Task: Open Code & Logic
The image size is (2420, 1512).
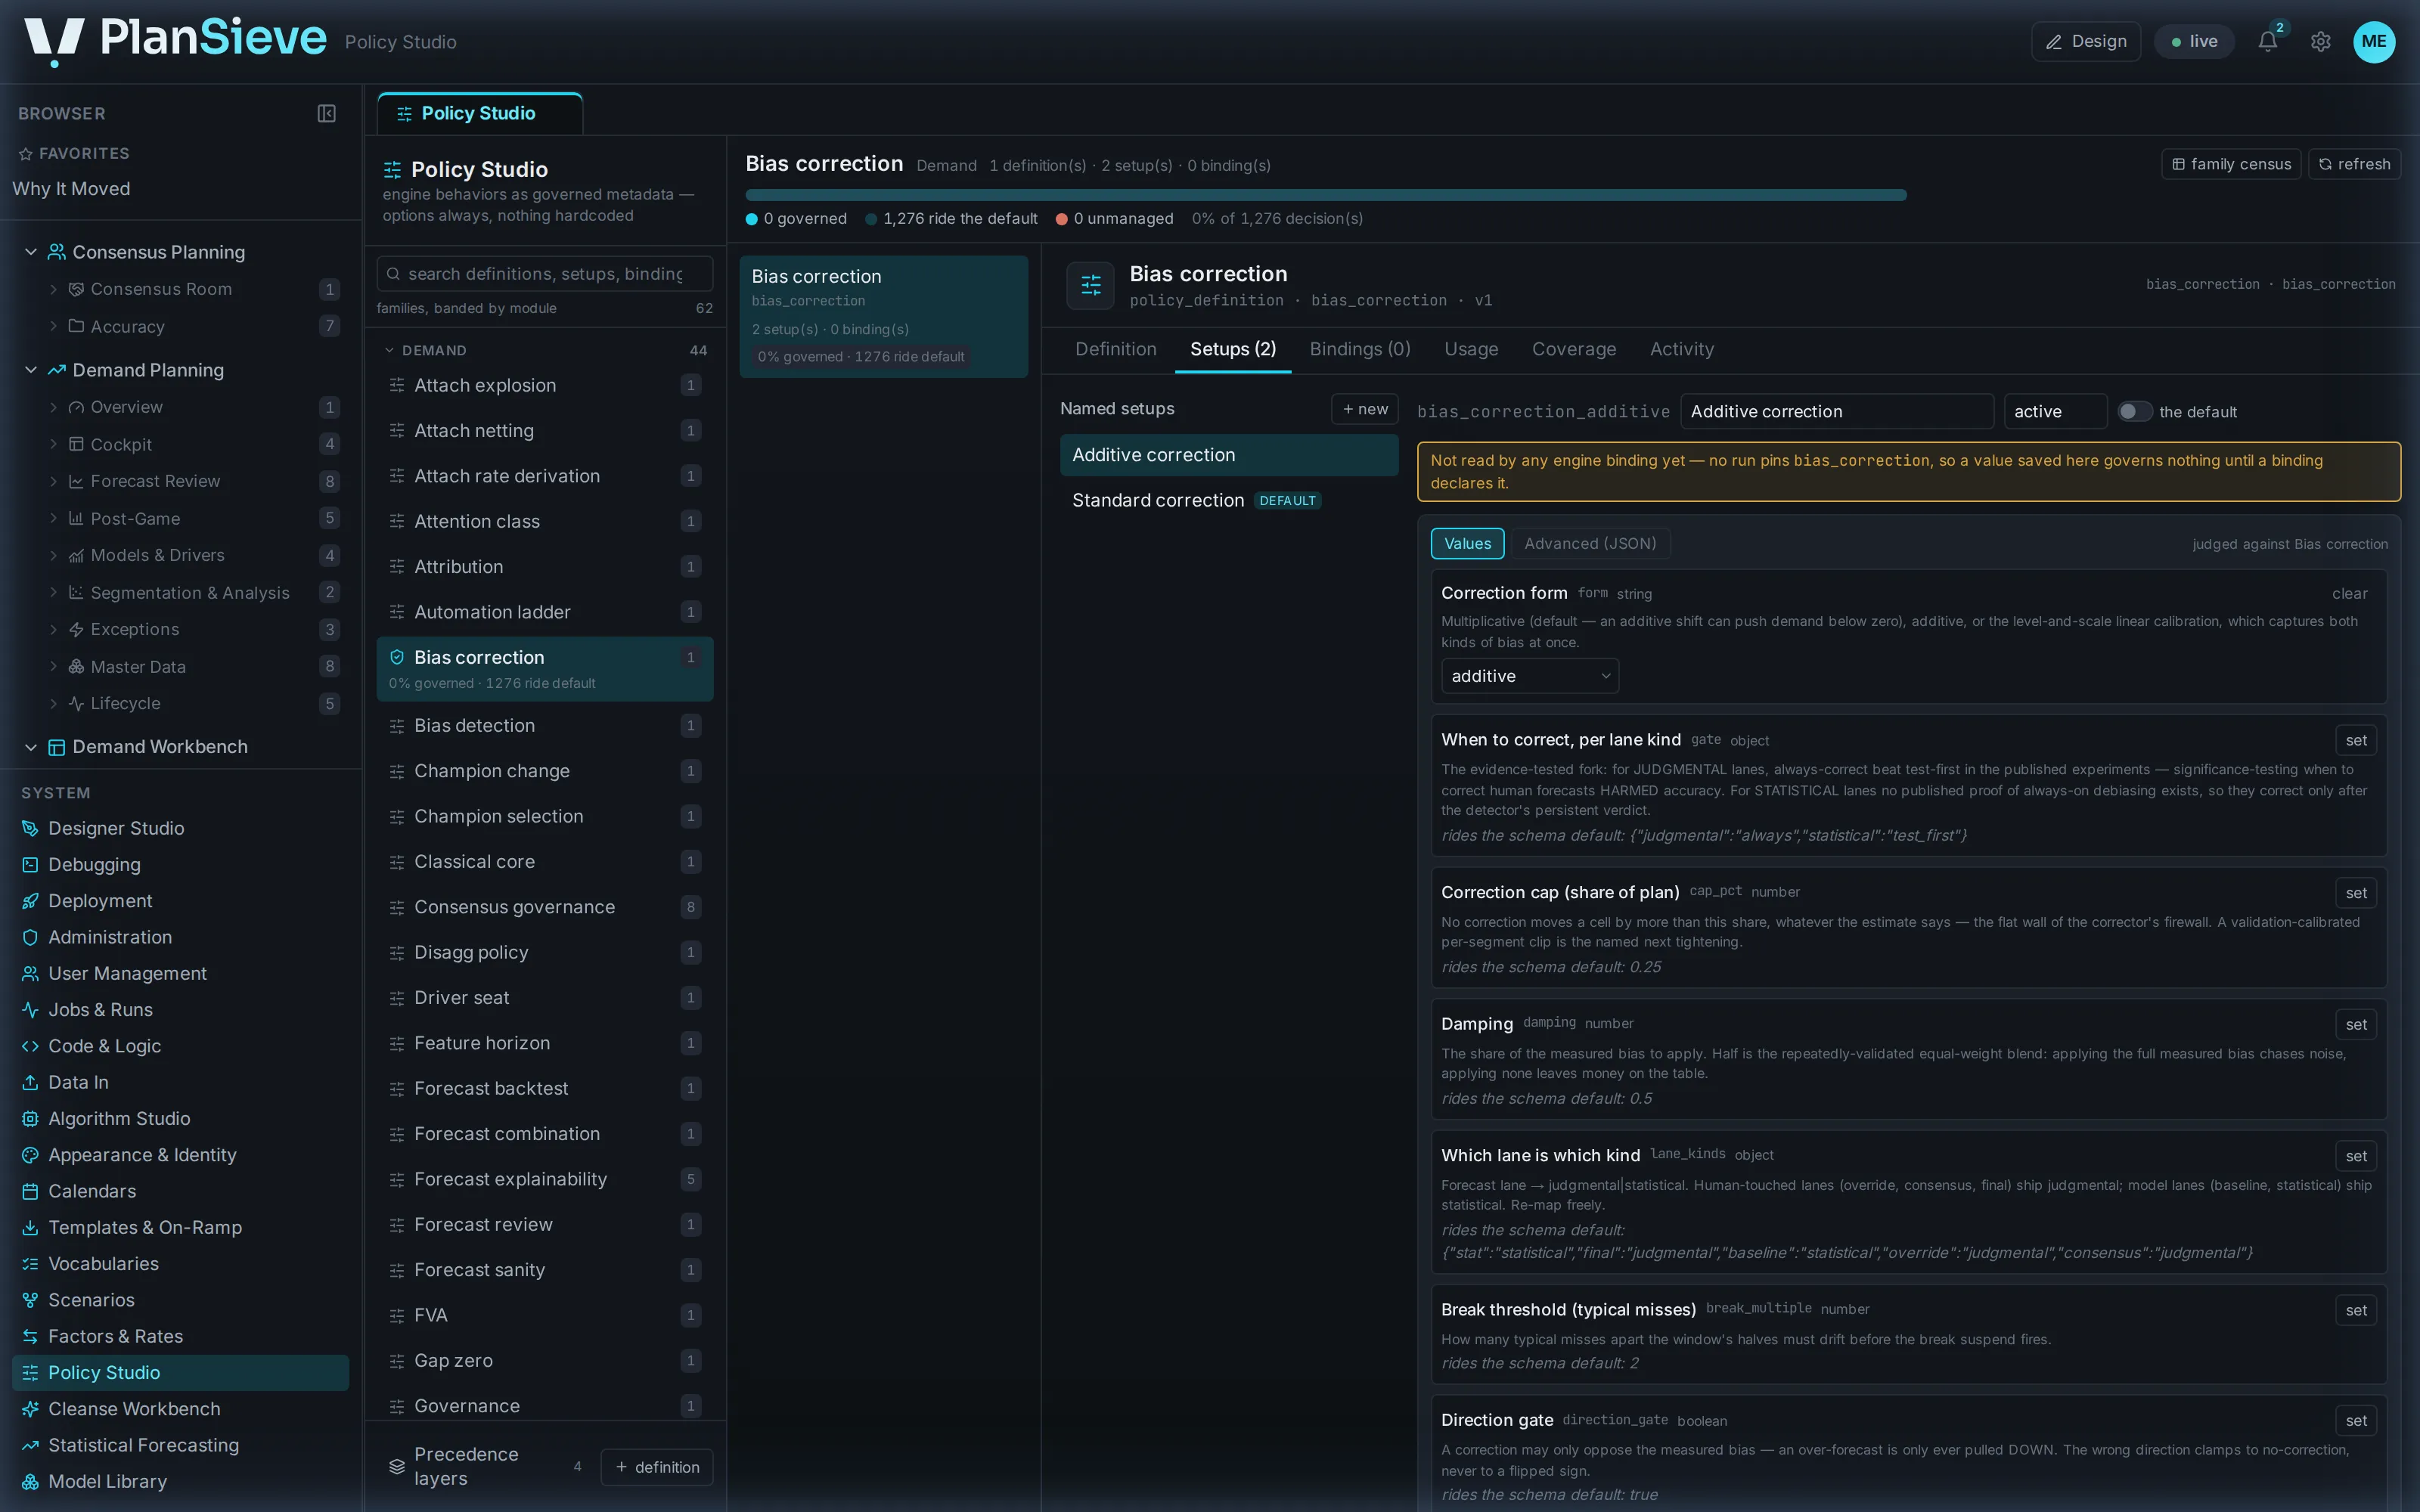Action: pyautogui.click(x=181, y=1045)
